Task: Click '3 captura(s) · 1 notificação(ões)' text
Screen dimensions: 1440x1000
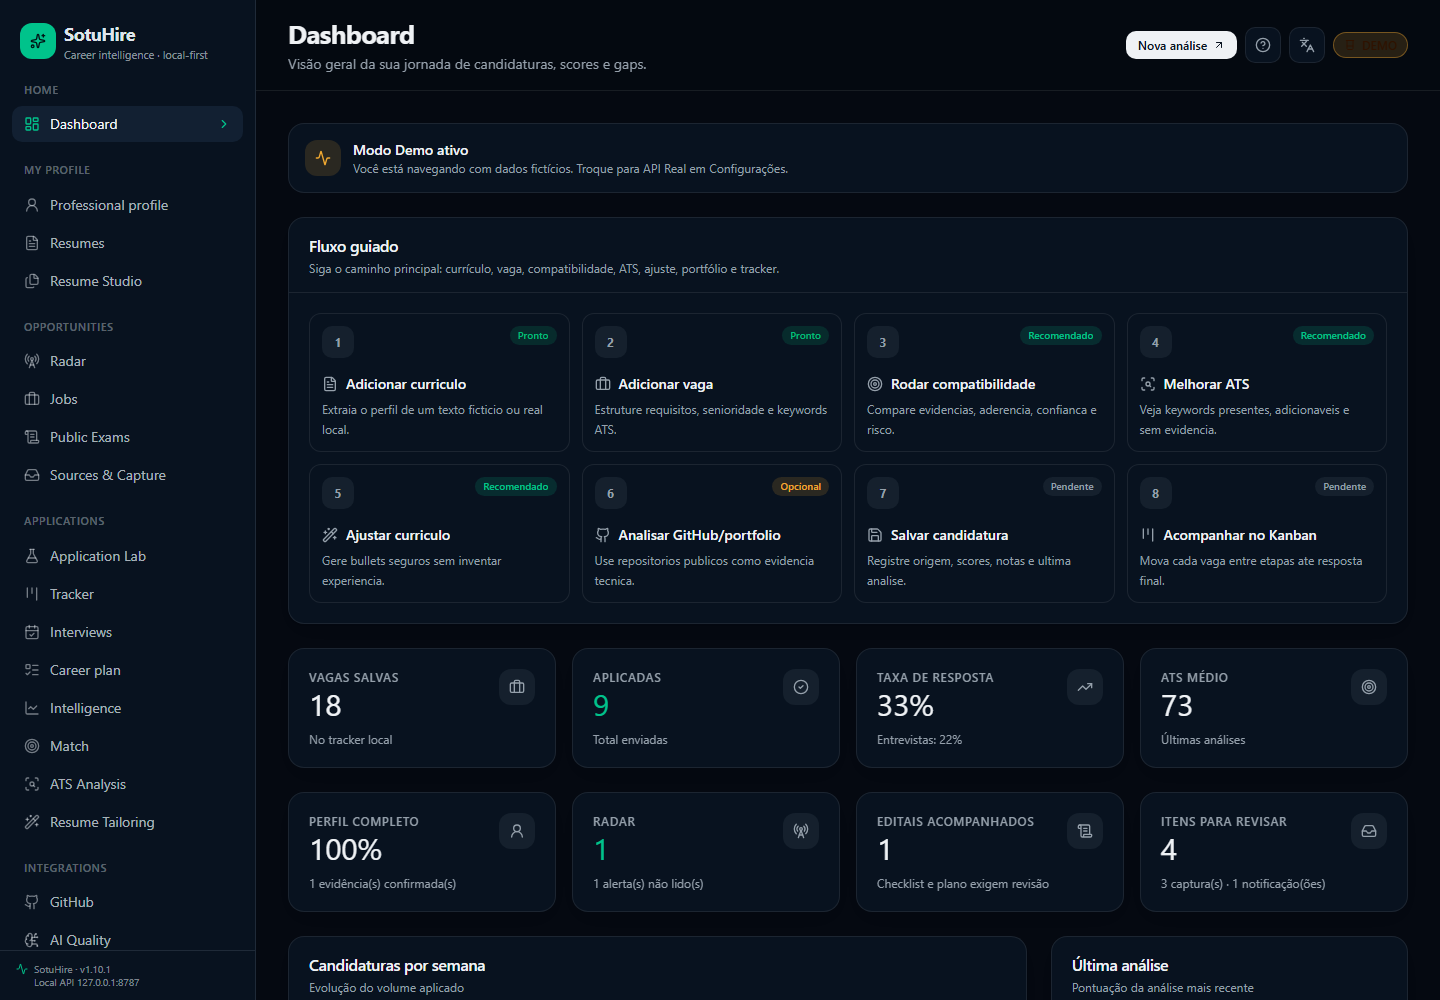Action: click(x=1243, y=884)
